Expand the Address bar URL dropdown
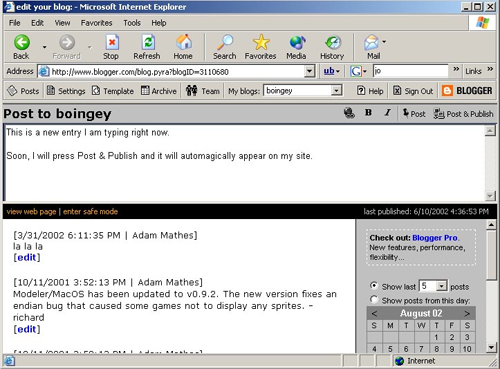Image resolution: width=500 pixels, height=369 pixels. pyautogui.click(x=310, y=71)
